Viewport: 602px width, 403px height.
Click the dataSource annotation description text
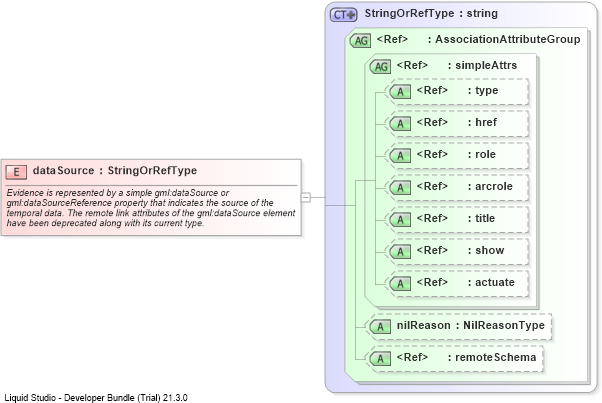(x=151, y=208)
